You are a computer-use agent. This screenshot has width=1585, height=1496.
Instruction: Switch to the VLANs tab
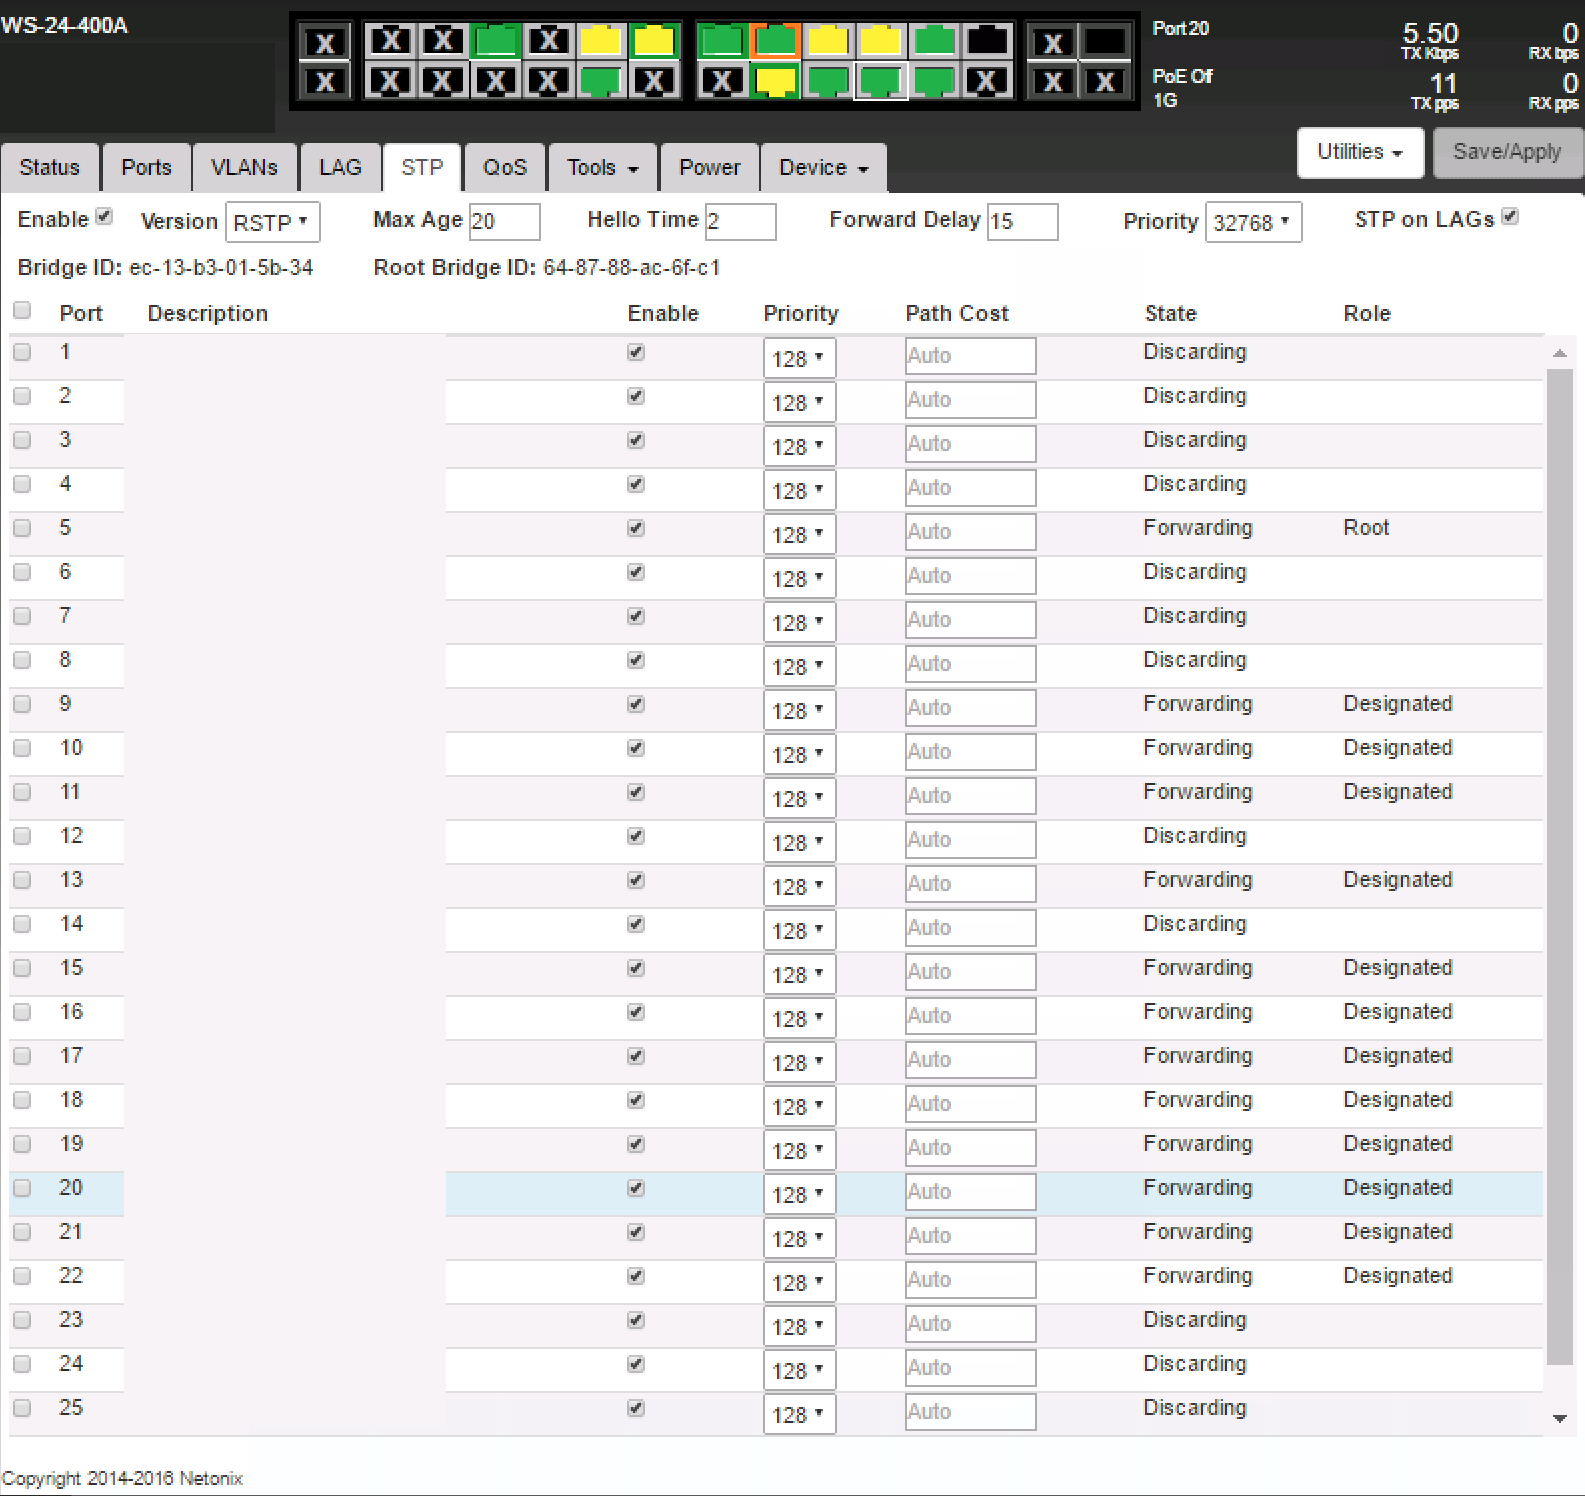coord(244,167)
